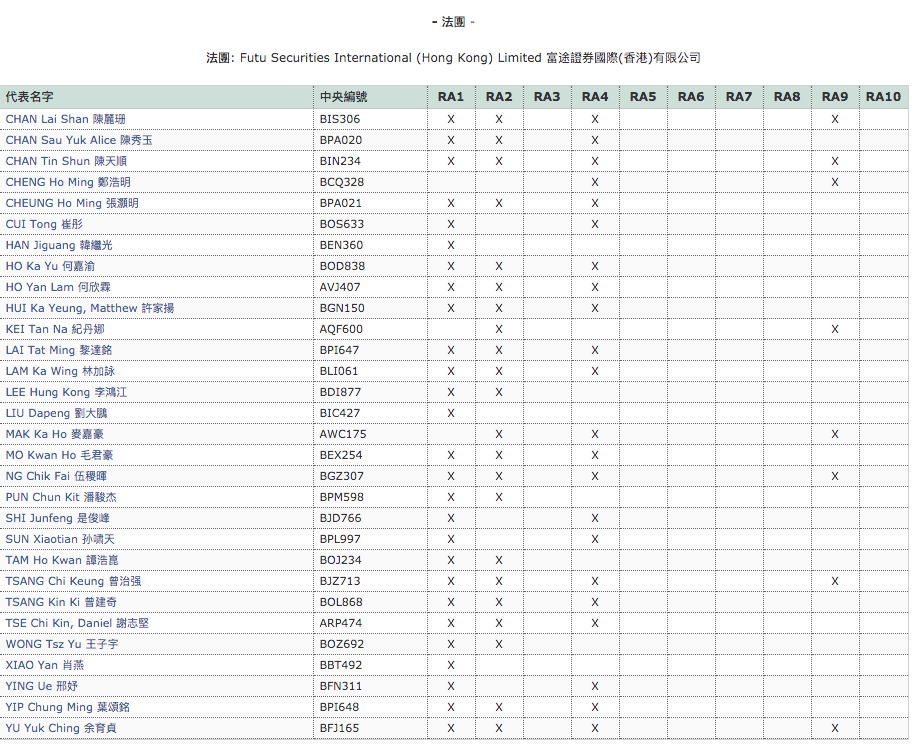Select central number BFJ165

pos(340,728)
